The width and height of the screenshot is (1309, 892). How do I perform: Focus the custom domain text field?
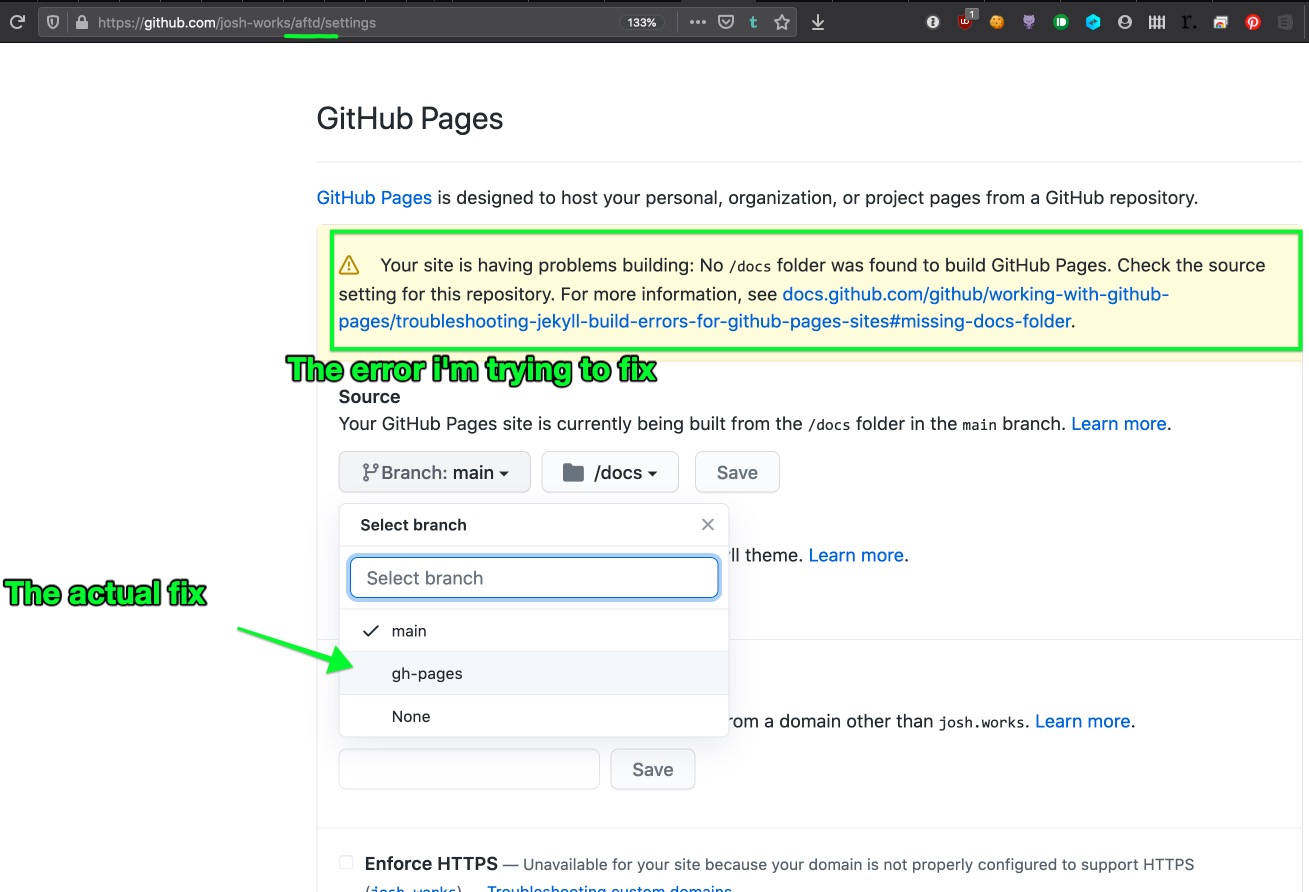point(469,769)
